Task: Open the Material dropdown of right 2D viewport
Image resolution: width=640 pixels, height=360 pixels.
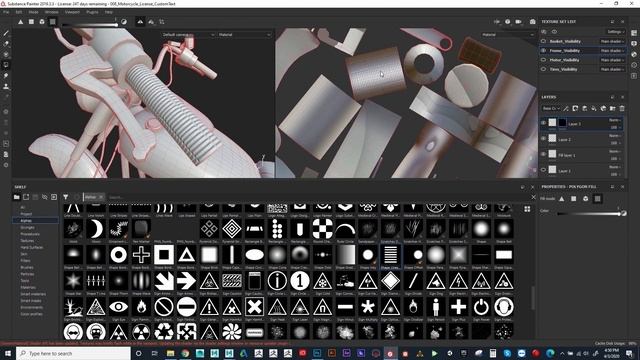Action: tap(507, 35)
